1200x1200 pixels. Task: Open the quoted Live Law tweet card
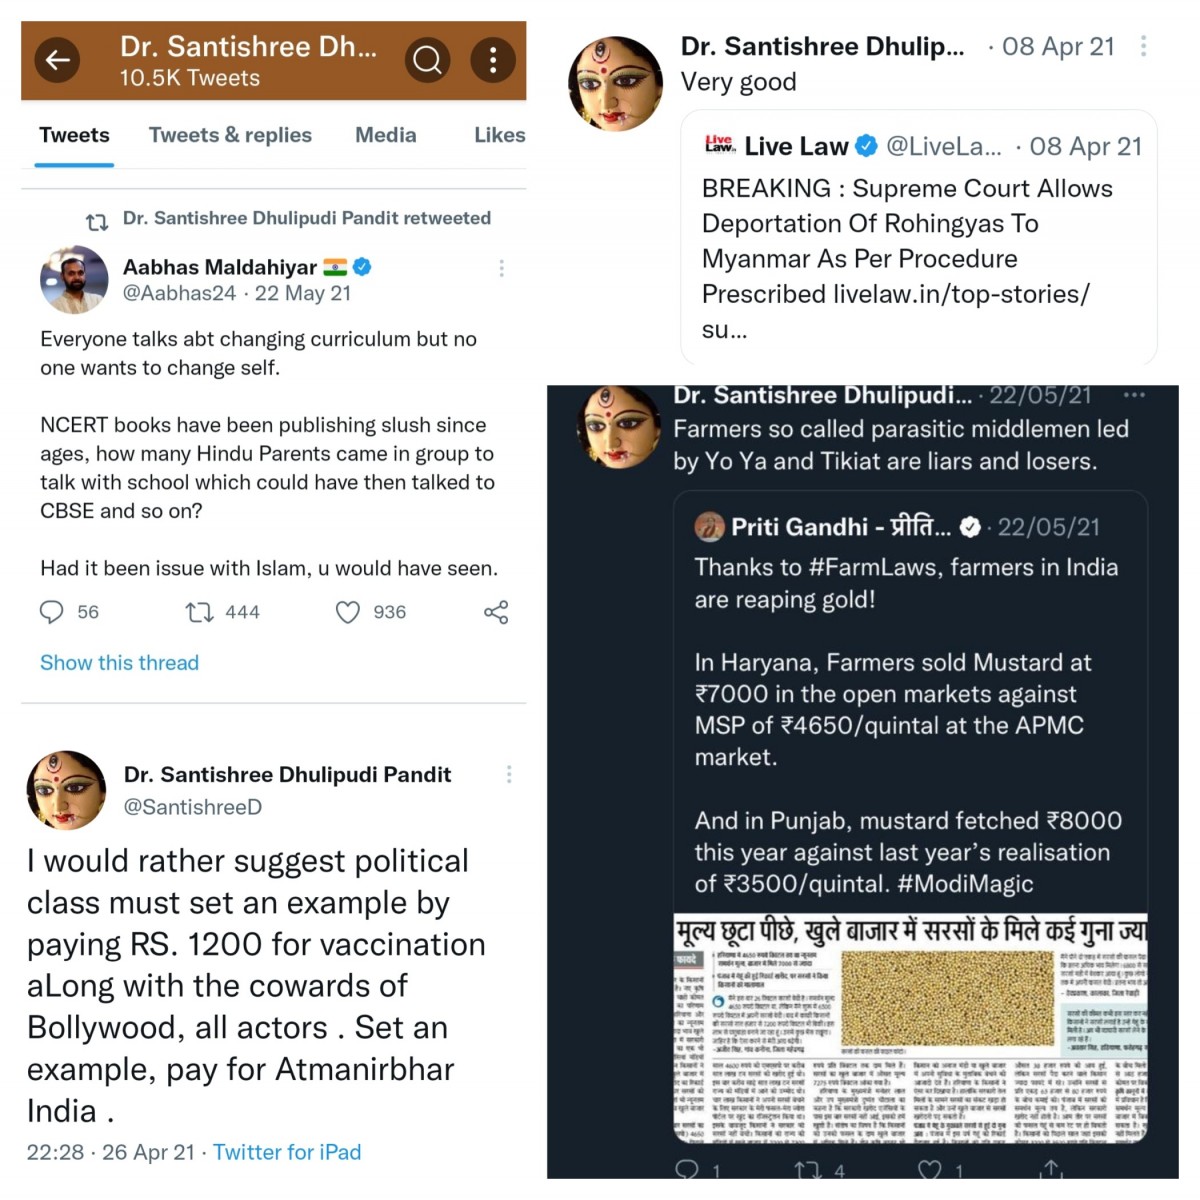point(918,238)
